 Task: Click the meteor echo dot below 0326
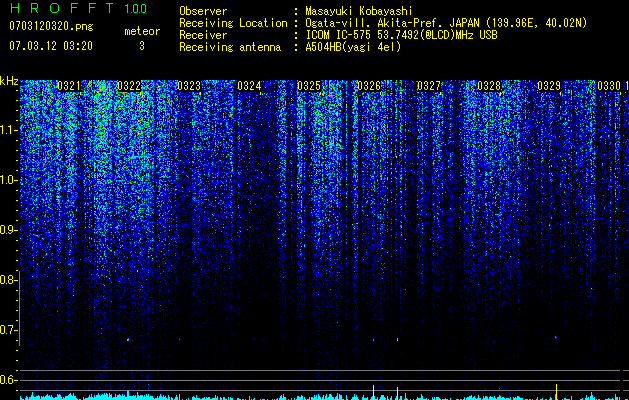coord(373,339)
